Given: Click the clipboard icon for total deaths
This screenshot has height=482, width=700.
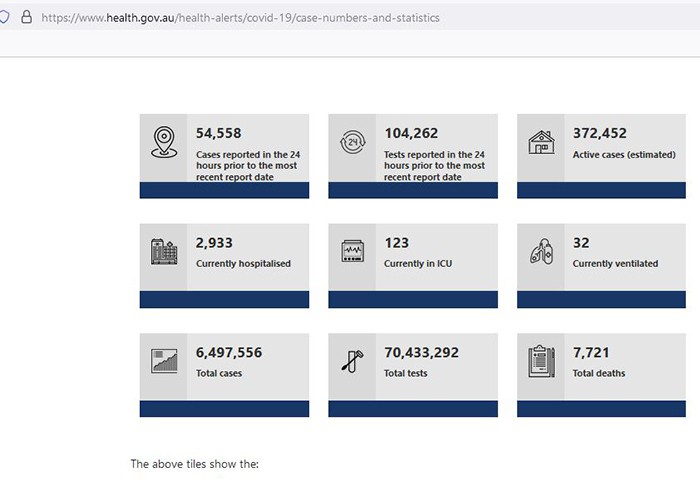Looking at the screenshot, I should (541, 361).
